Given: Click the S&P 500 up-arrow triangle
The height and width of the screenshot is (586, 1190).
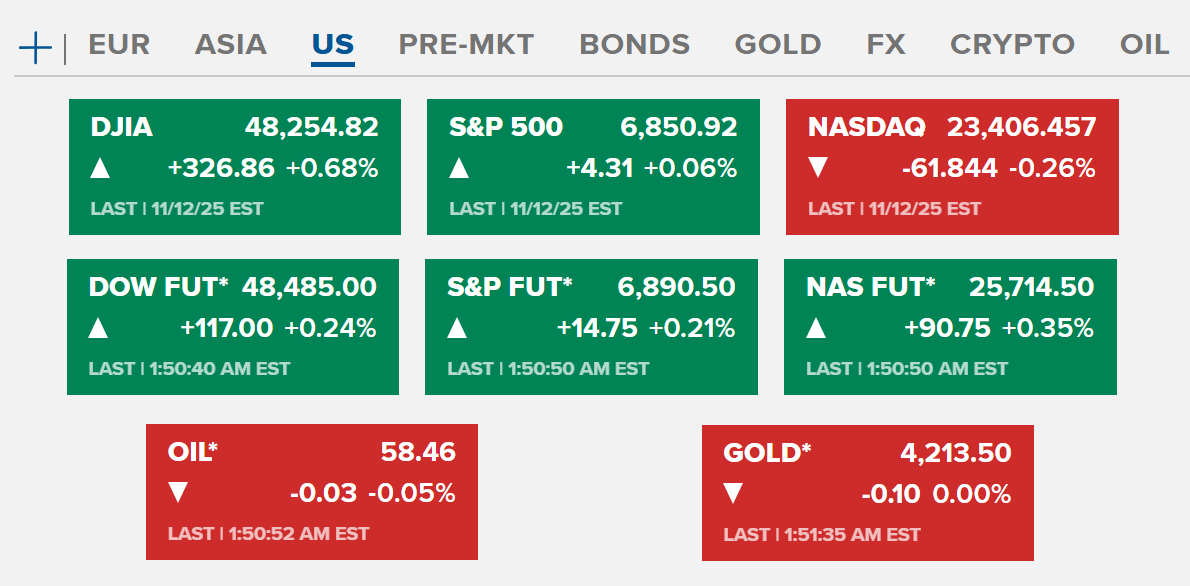Looking at the screenshot, I should point(459,168).
